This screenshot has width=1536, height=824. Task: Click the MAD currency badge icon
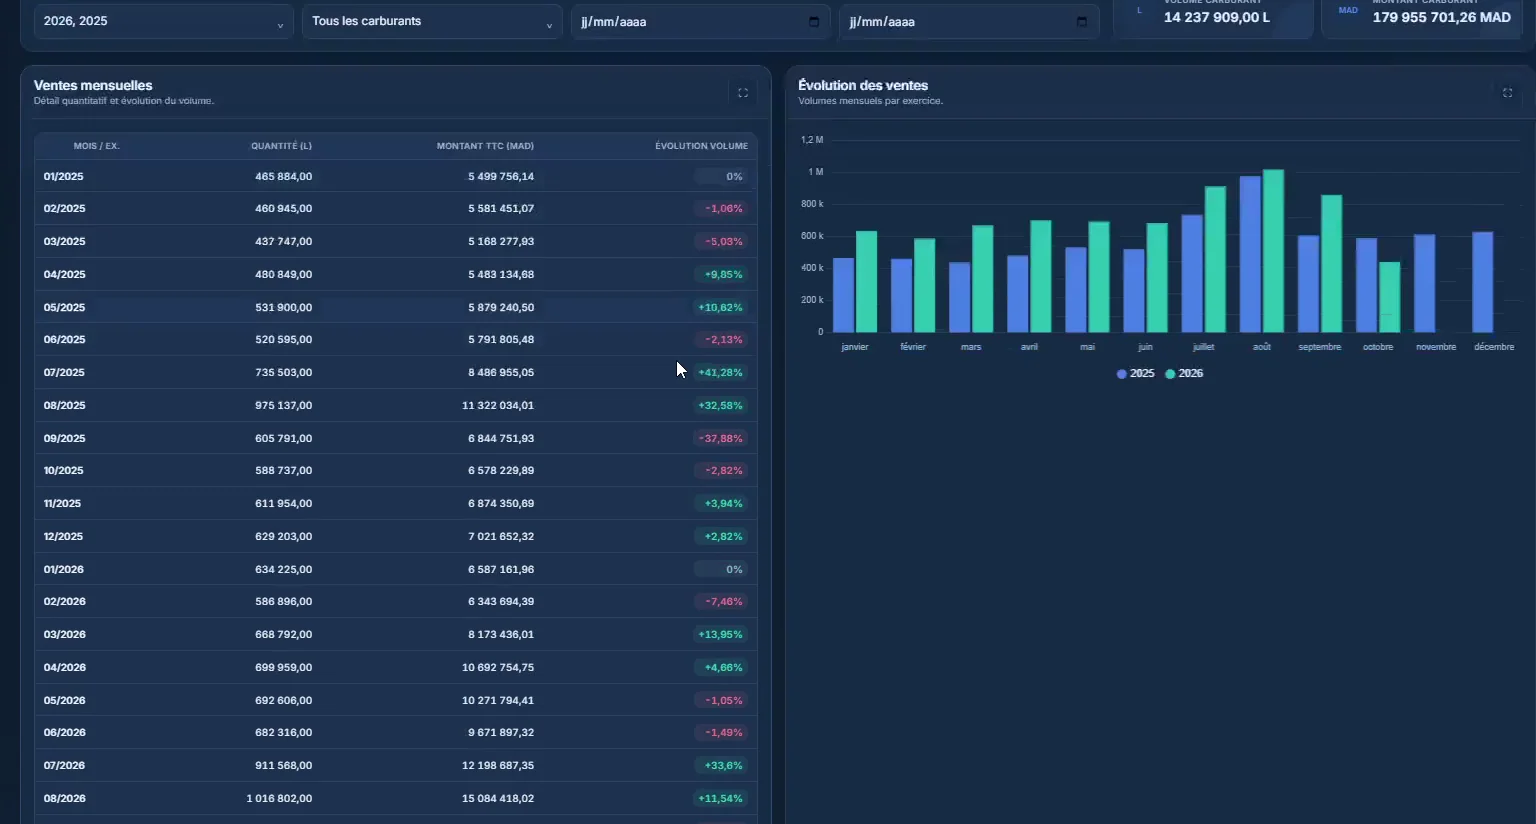(1348, 11)
